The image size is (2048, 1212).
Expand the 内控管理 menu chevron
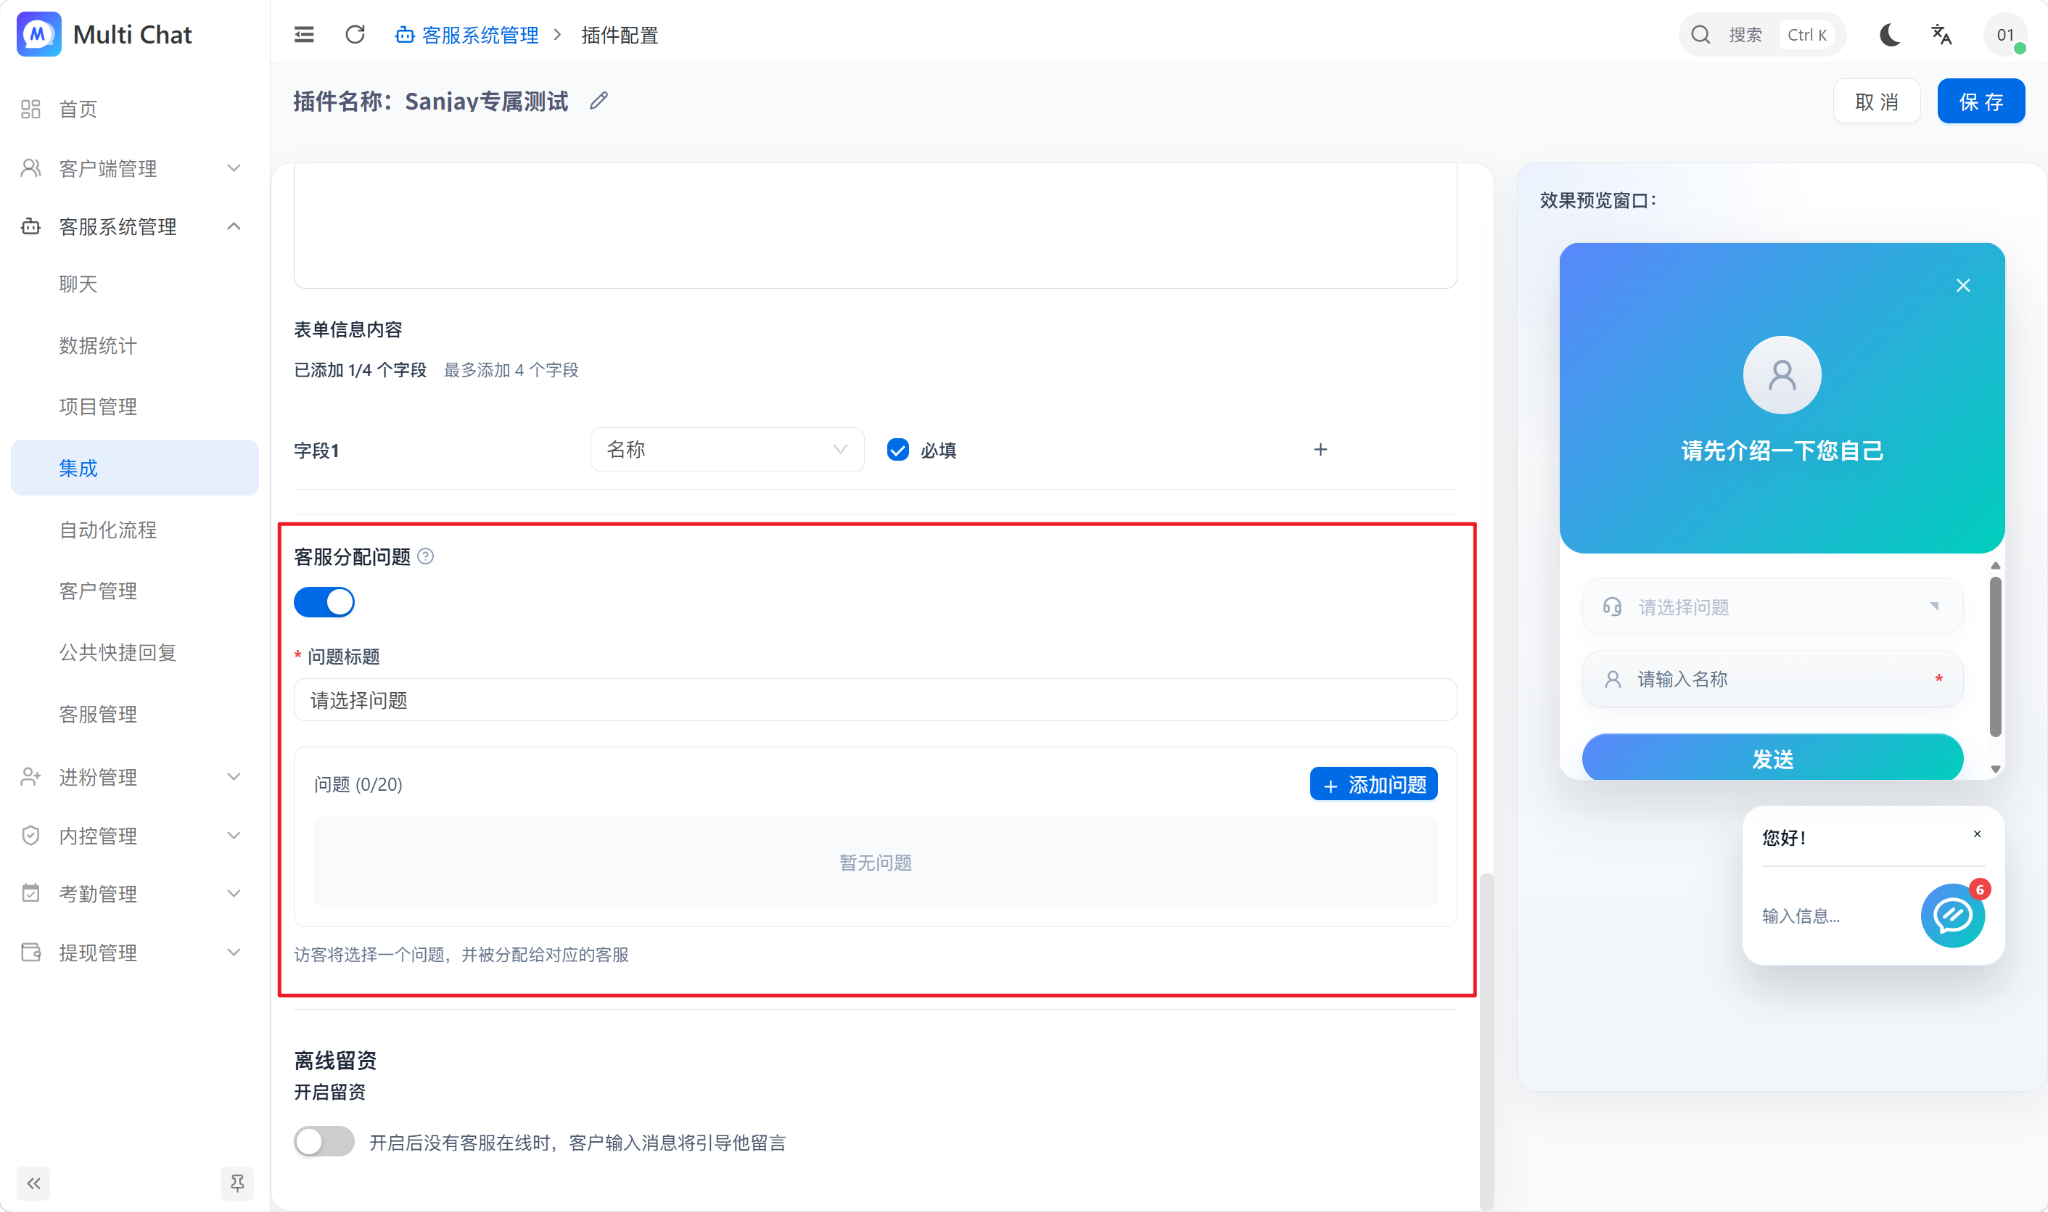coord(234,836)
